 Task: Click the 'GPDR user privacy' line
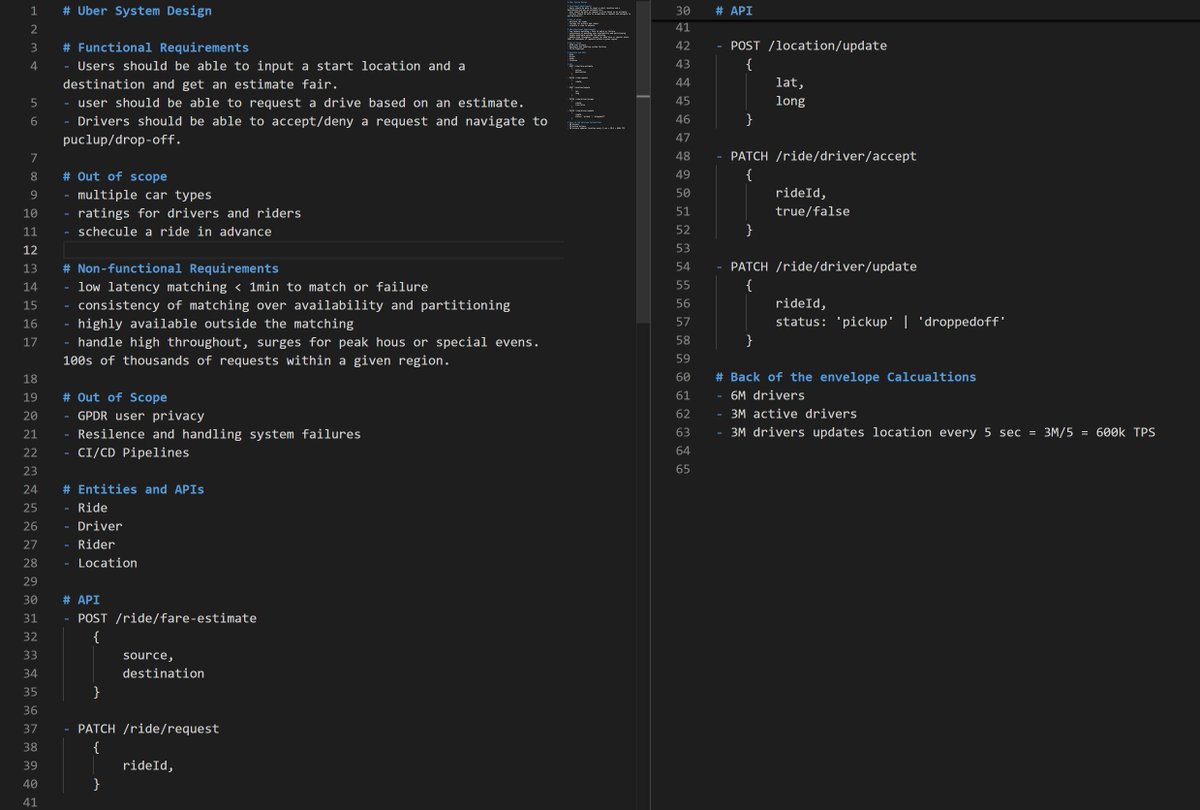click(133, 415)
